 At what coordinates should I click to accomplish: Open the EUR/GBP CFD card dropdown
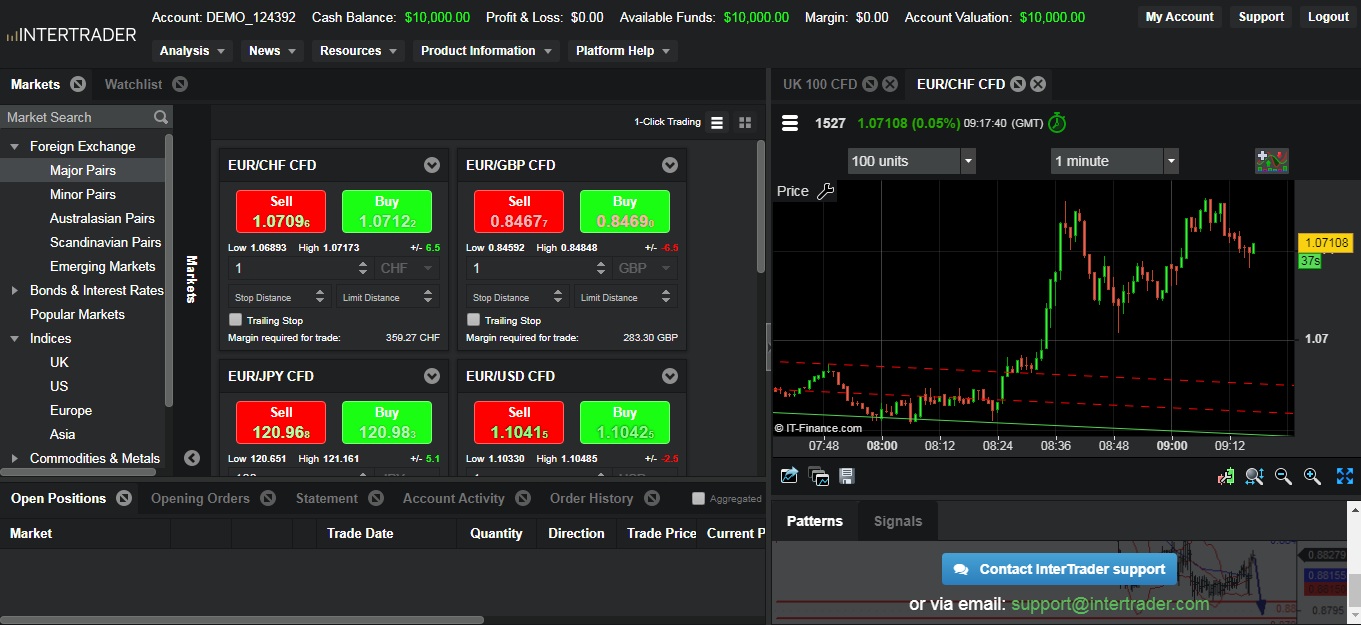coord(670,165)
